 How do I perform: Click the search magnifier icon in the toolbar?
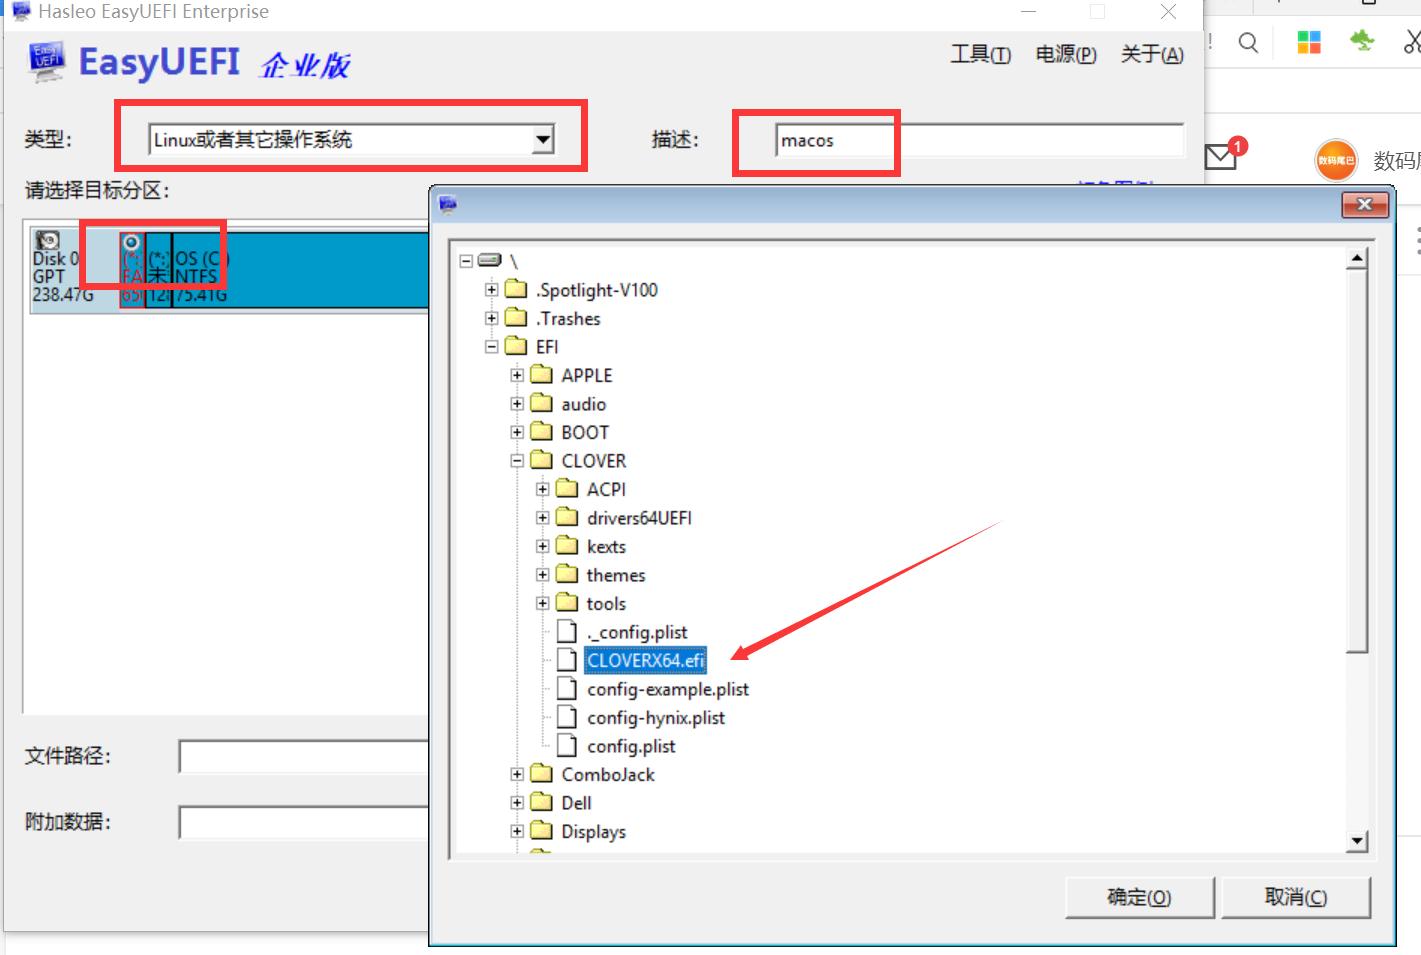pos(1248,43)
